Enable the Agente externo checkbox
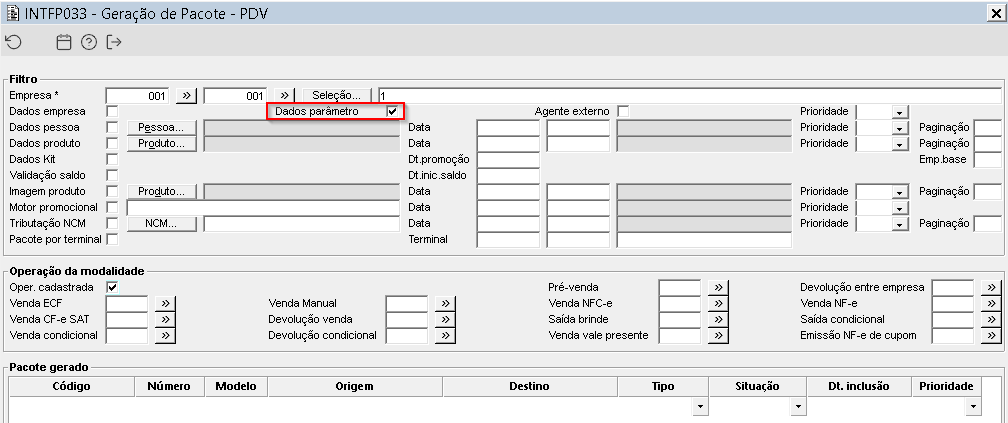 click(x=623, y=111)
